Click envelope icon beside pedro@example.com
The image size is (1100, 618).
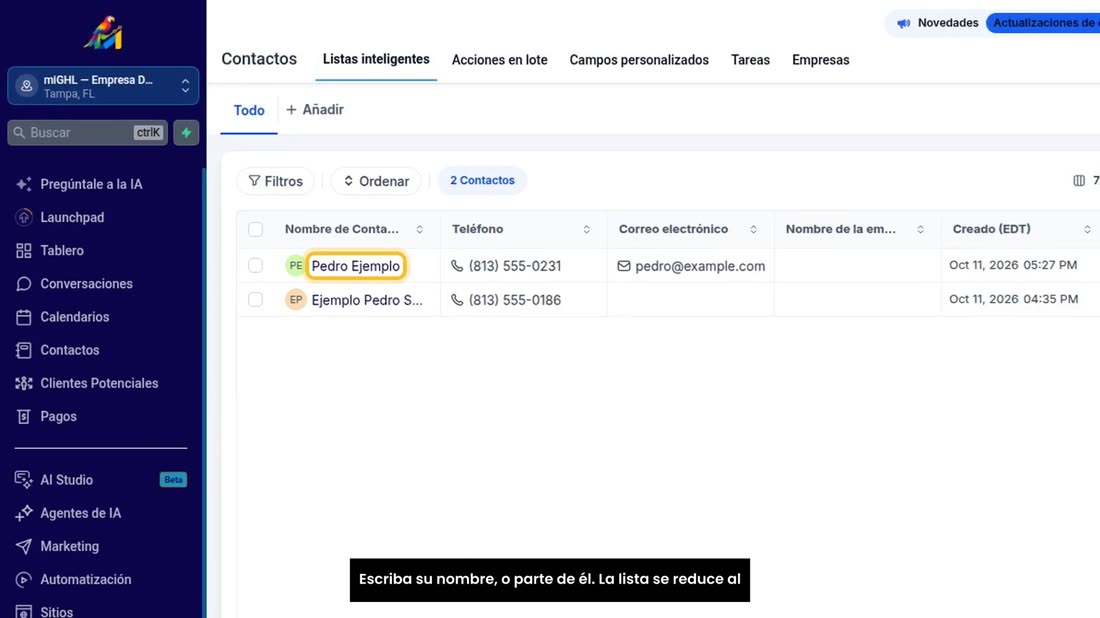click(624, 266)
